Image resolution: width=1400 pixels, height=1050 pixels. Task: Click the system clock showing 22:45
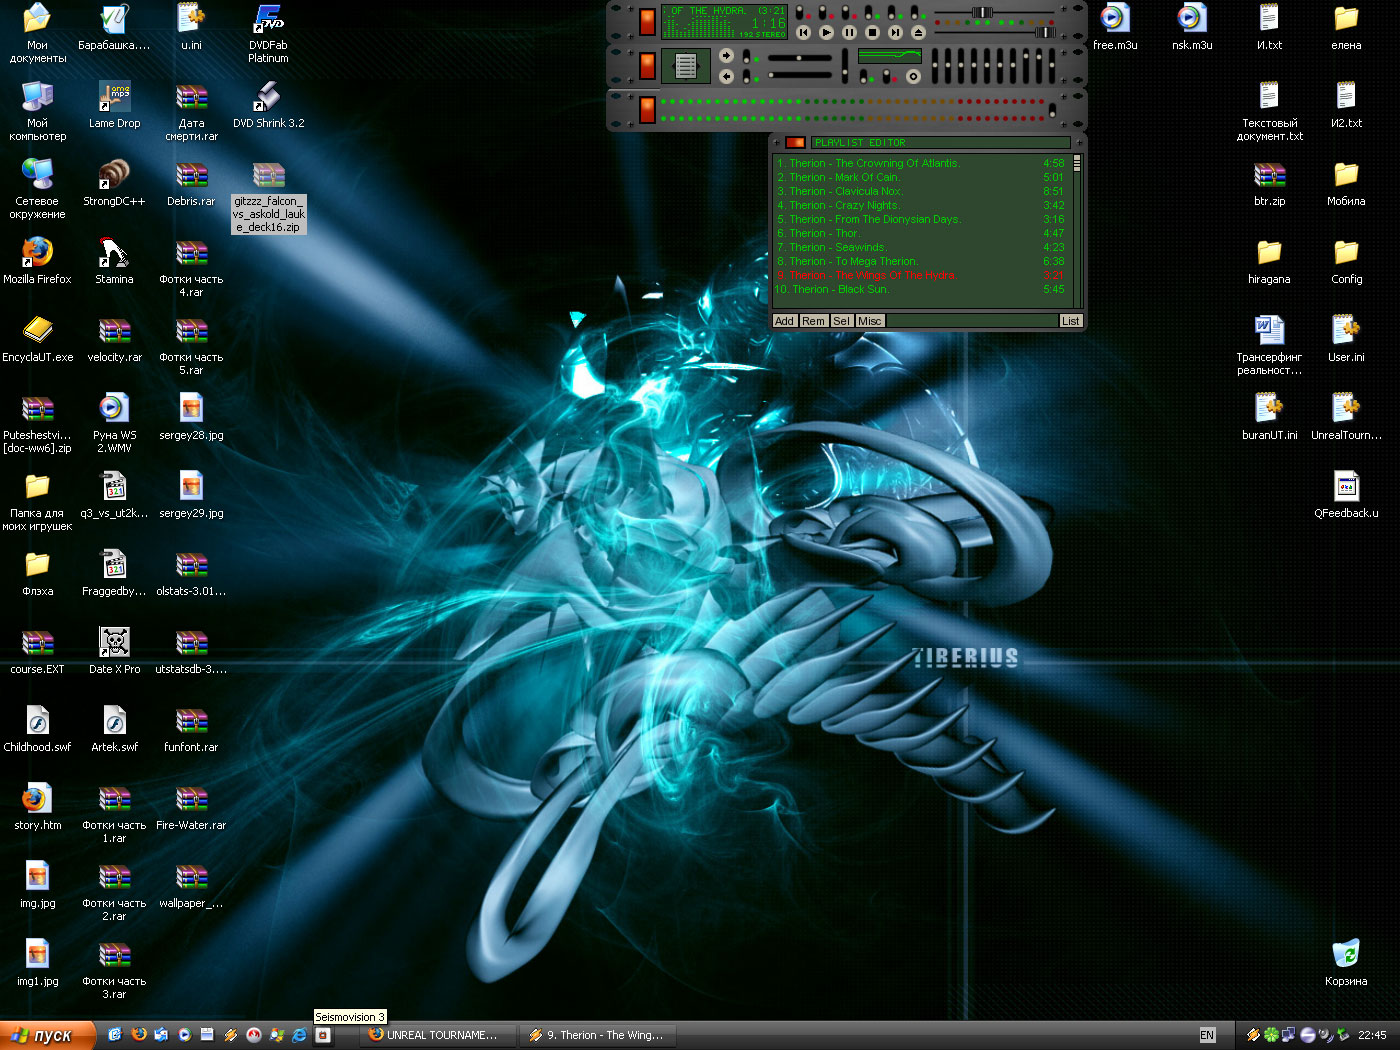[x=1372, y=1035]
